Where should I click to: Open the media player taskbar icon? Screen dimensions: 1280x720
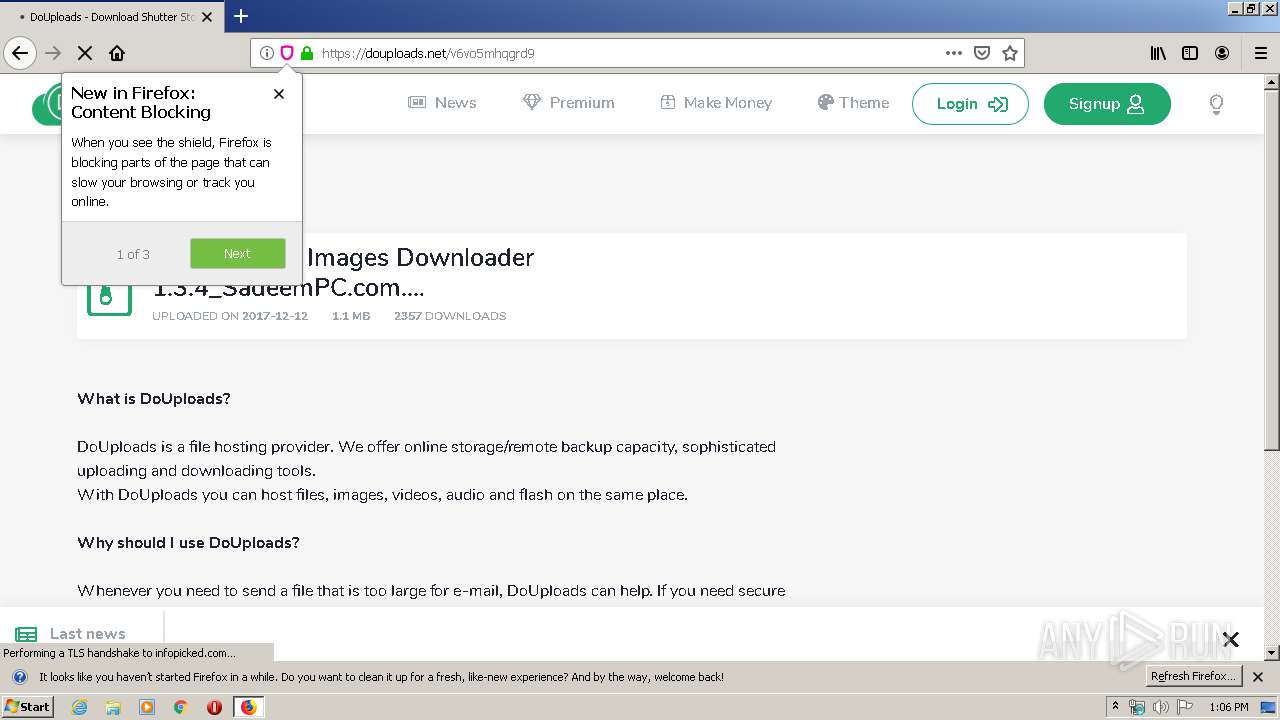(147, 707)
